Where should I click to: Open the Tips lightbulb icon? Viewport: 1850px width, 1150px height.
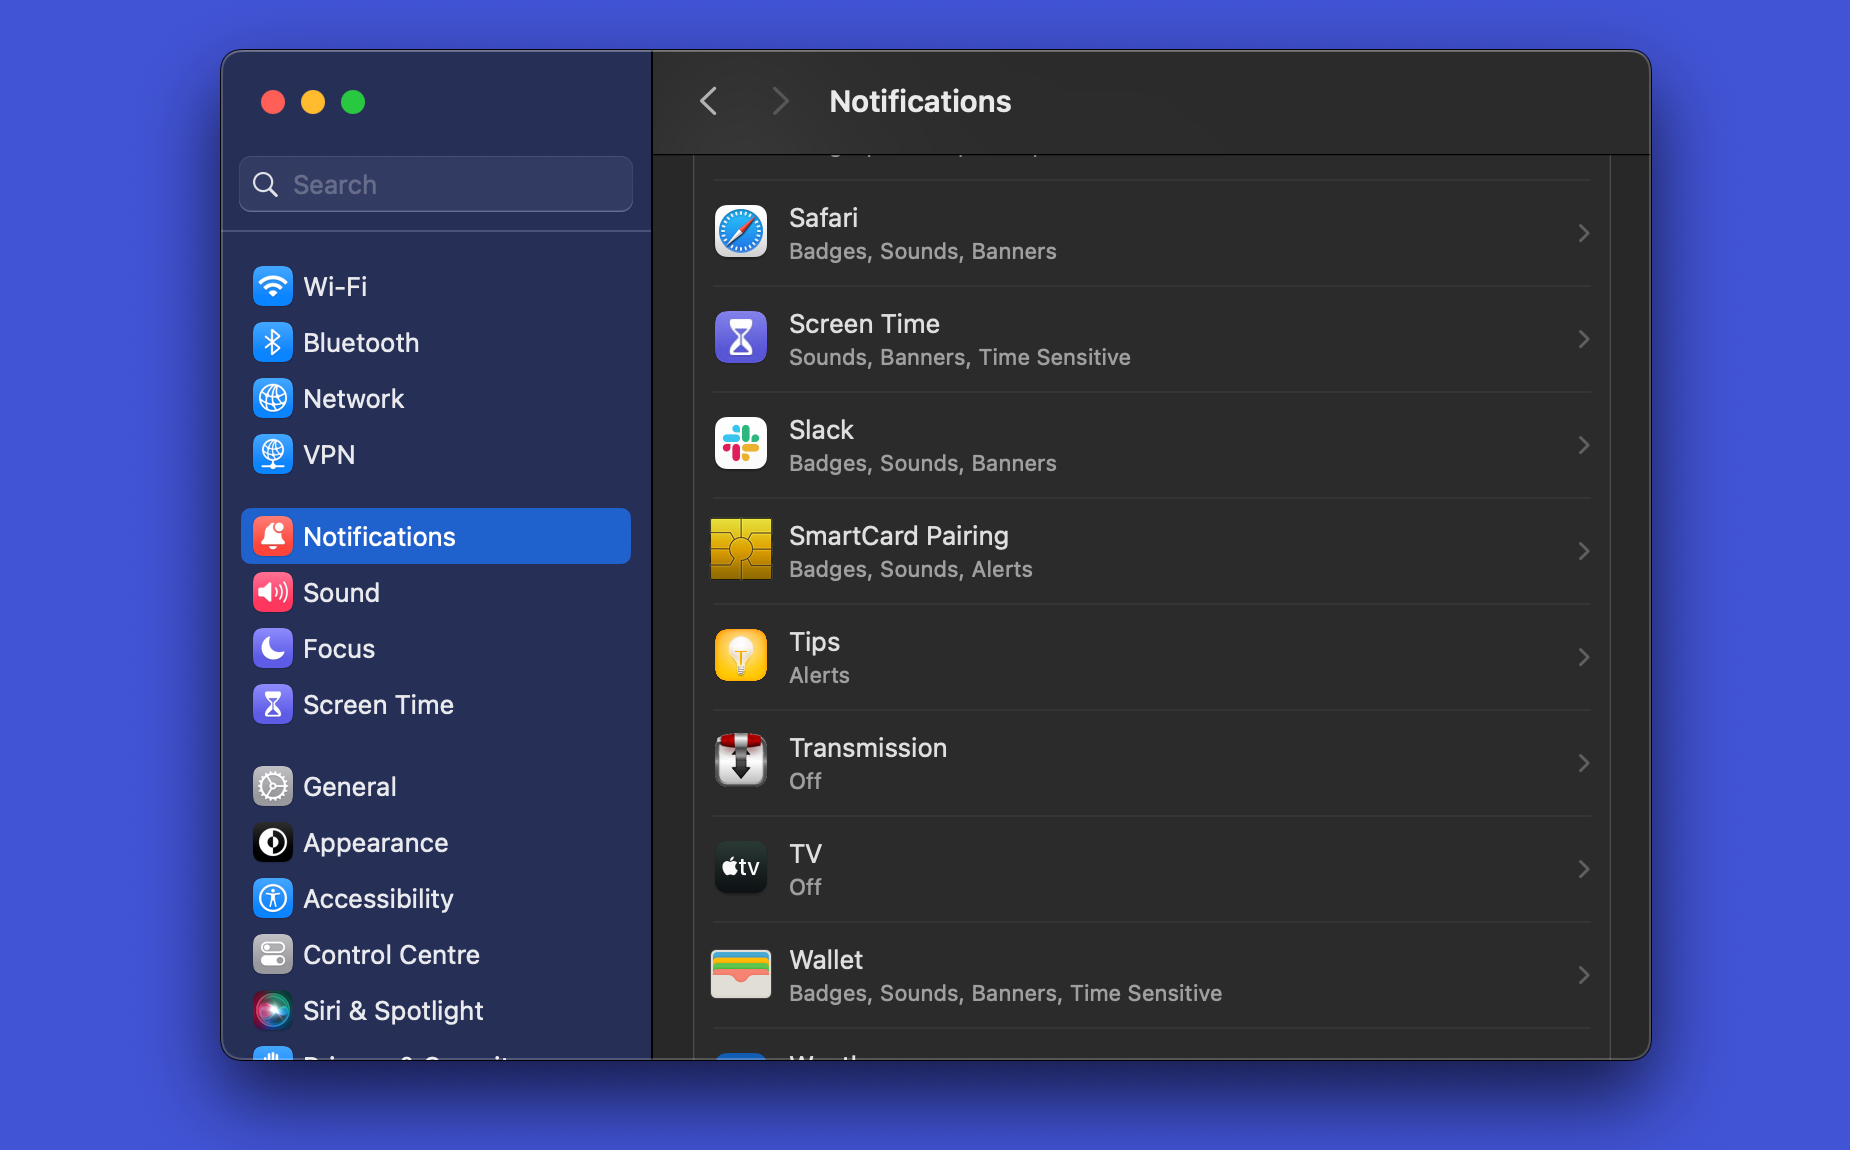pos(740,655)
